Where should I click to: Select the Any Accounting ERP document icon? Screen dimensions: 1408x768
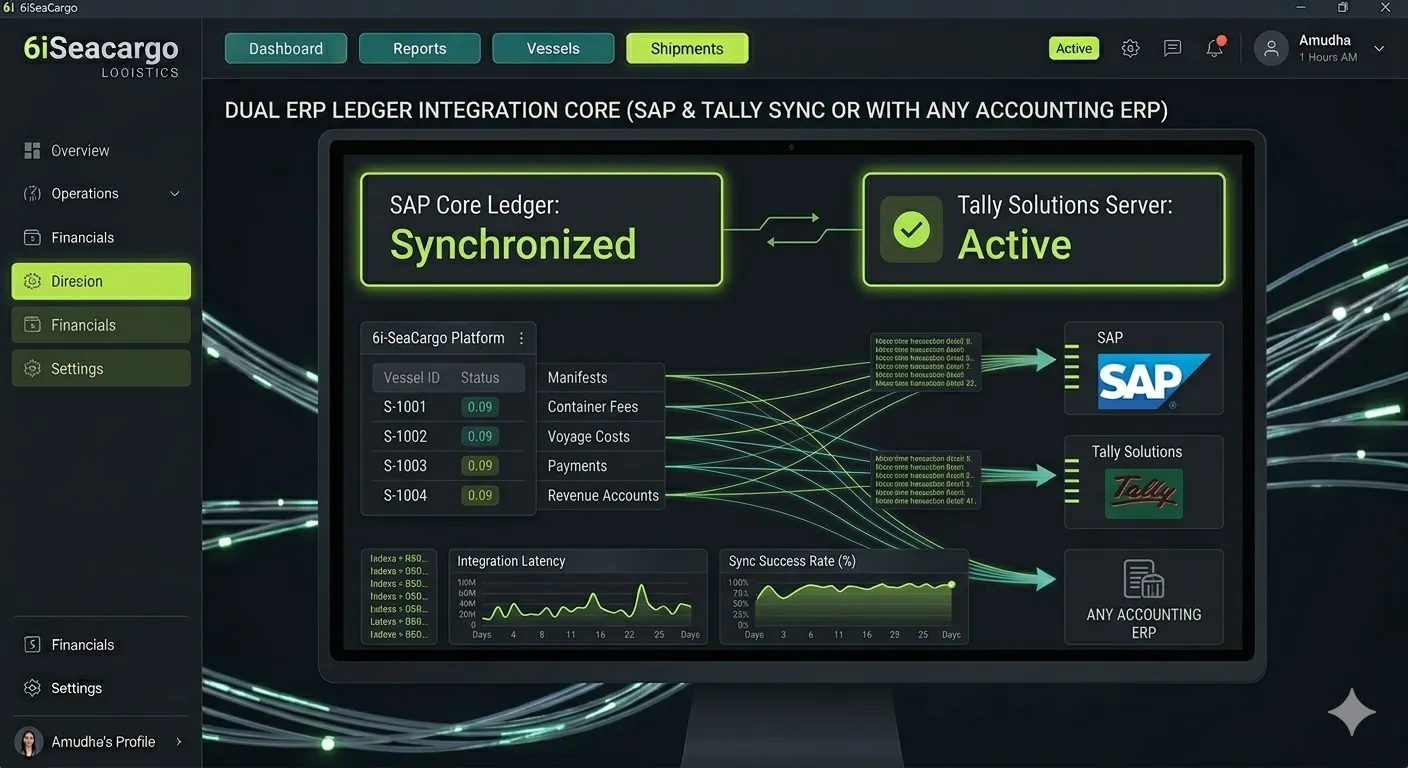pos(1143,579)
